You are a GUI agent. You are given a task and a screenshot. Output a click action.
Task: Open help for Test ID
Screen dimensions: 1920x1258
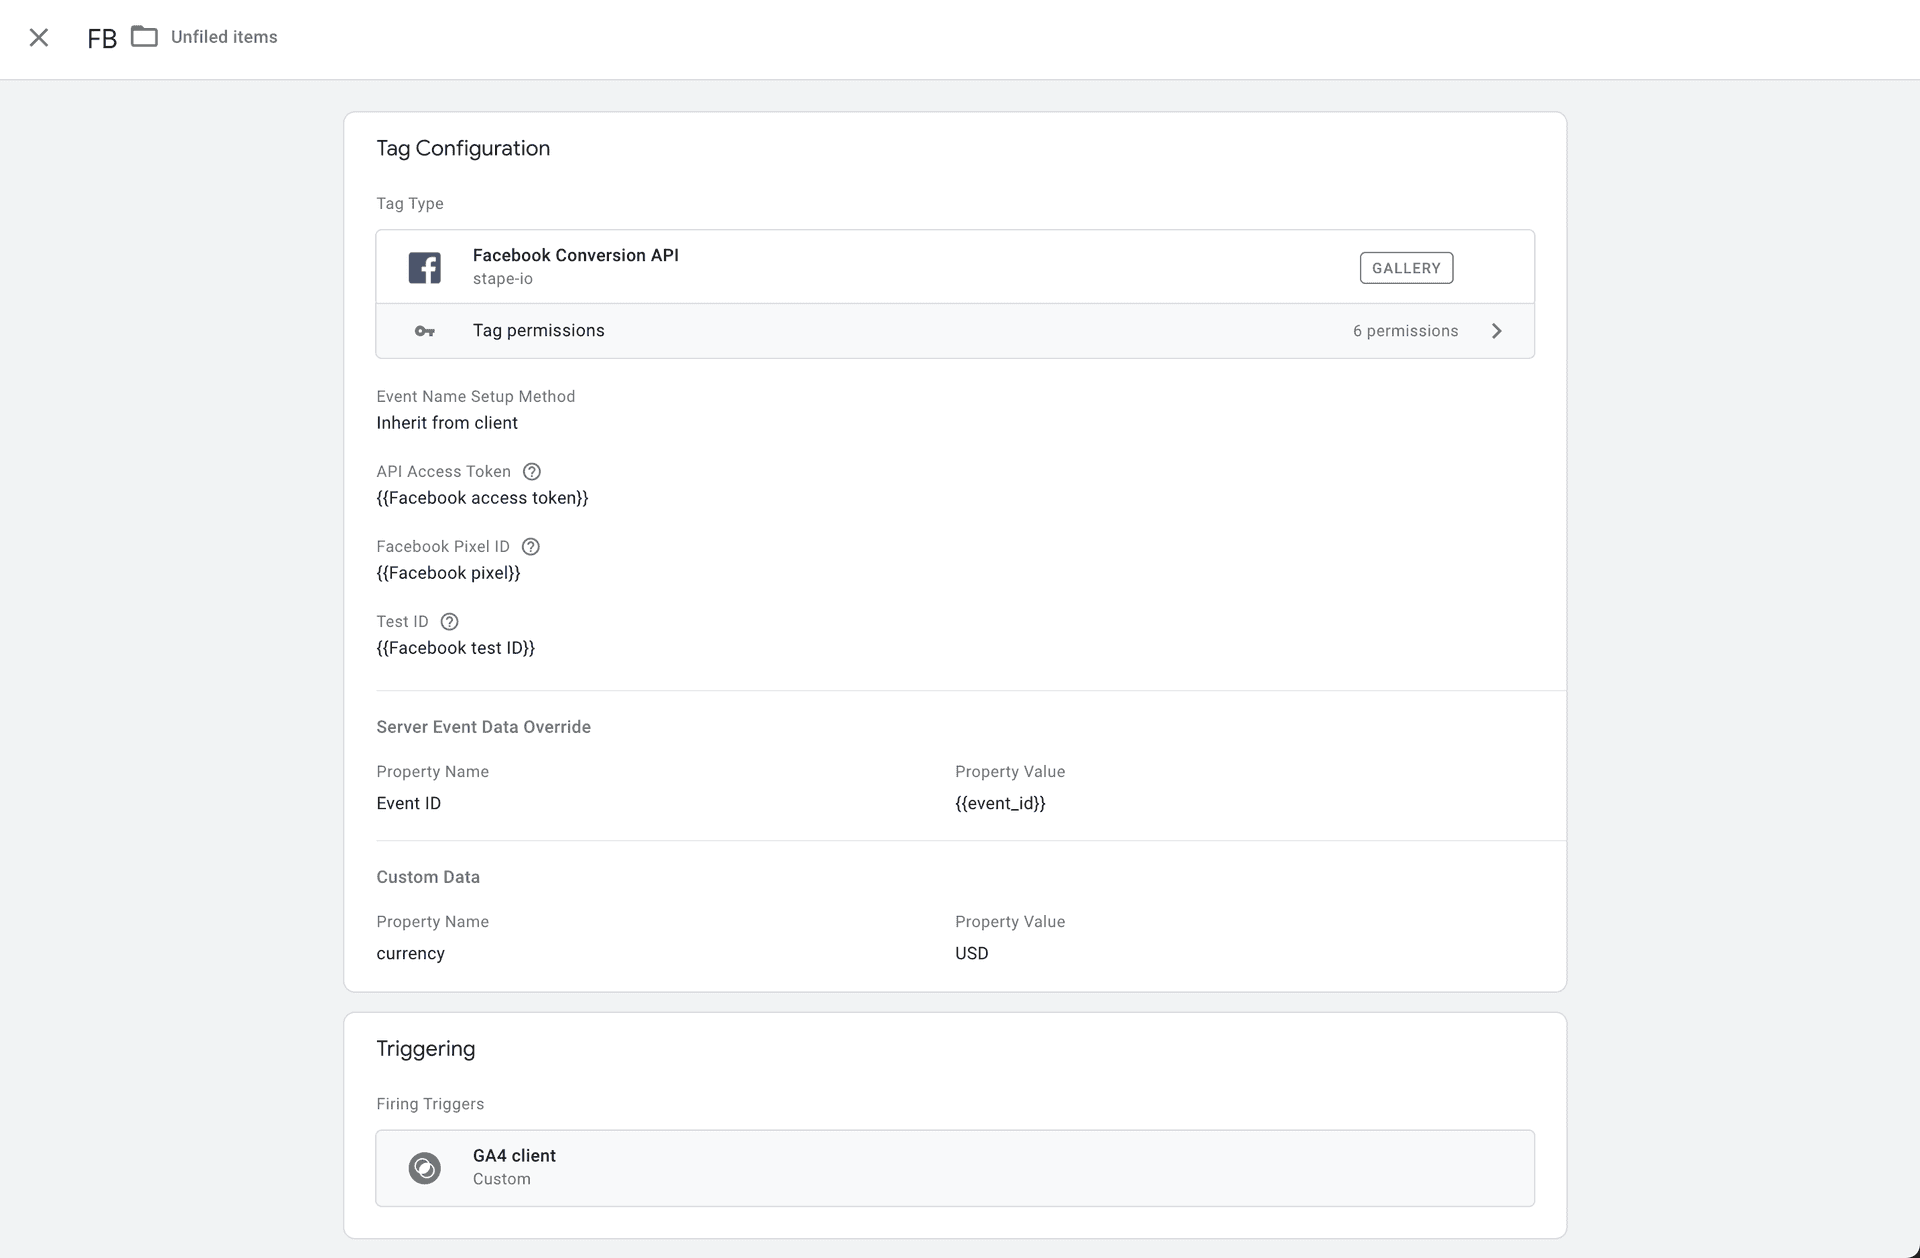point(448,621)
